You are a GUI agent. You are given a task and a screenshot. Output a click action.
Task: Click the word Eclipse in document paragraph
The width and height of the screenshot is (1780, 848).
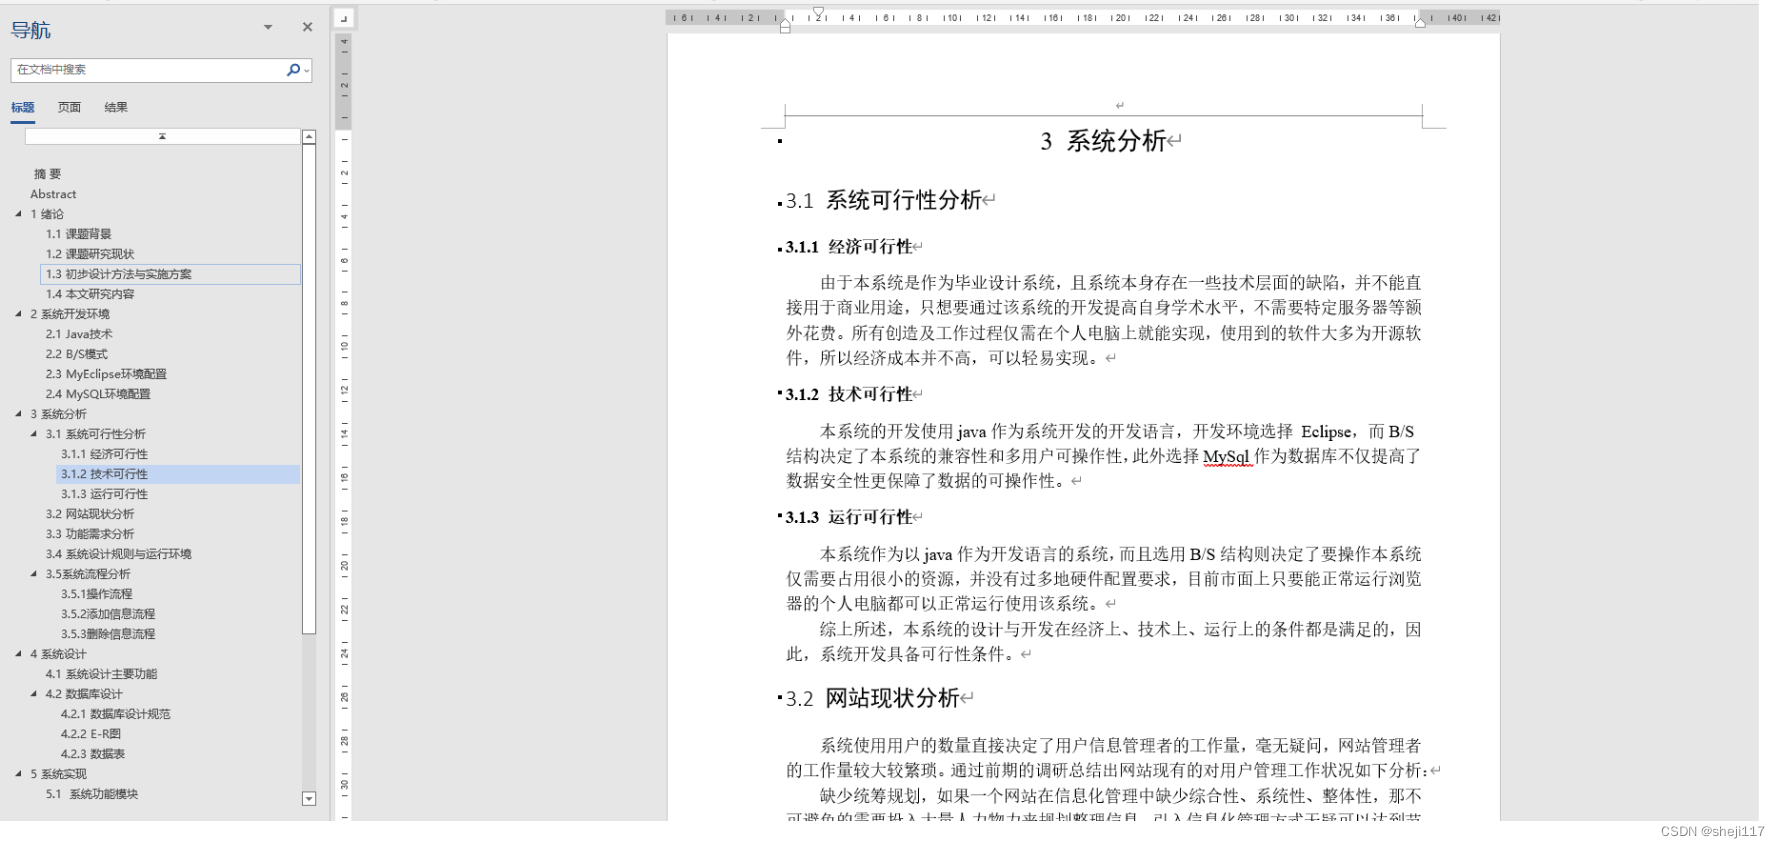click(x=1327, y=431)
